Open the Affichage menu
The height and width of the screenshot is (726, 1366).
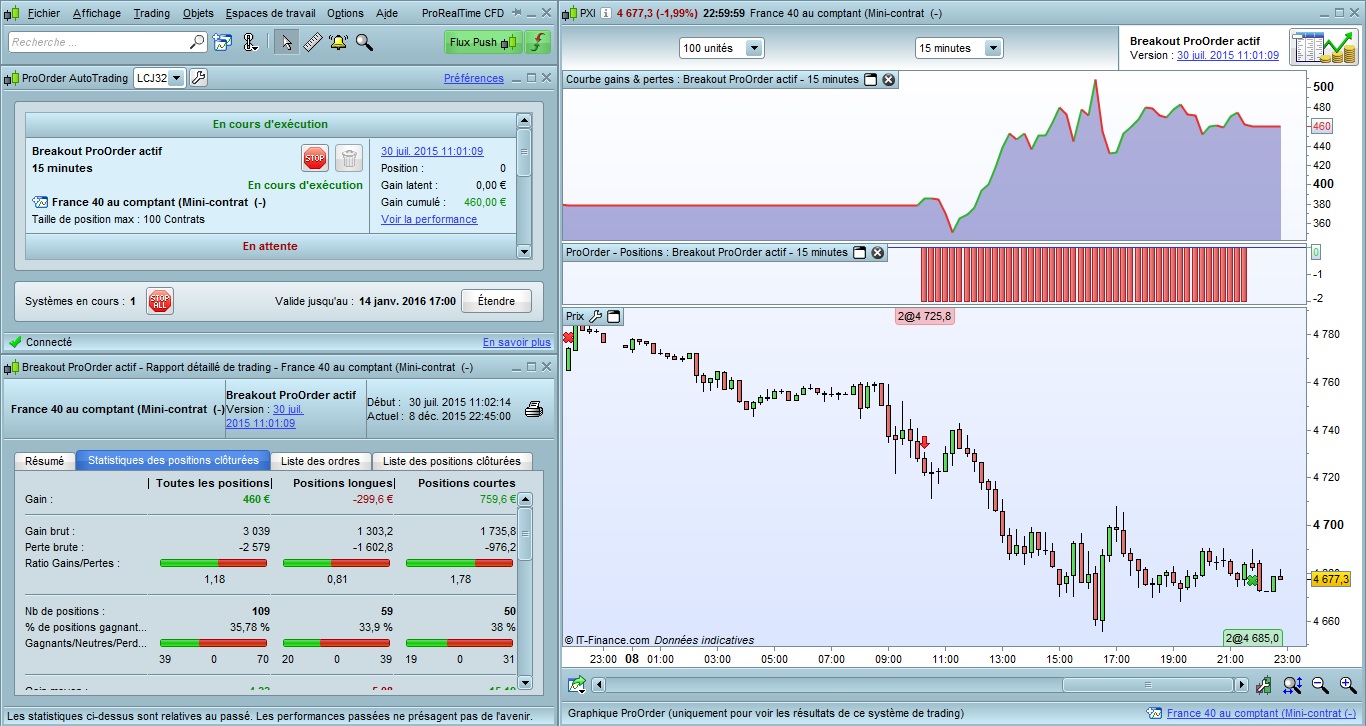coord(97,14)
